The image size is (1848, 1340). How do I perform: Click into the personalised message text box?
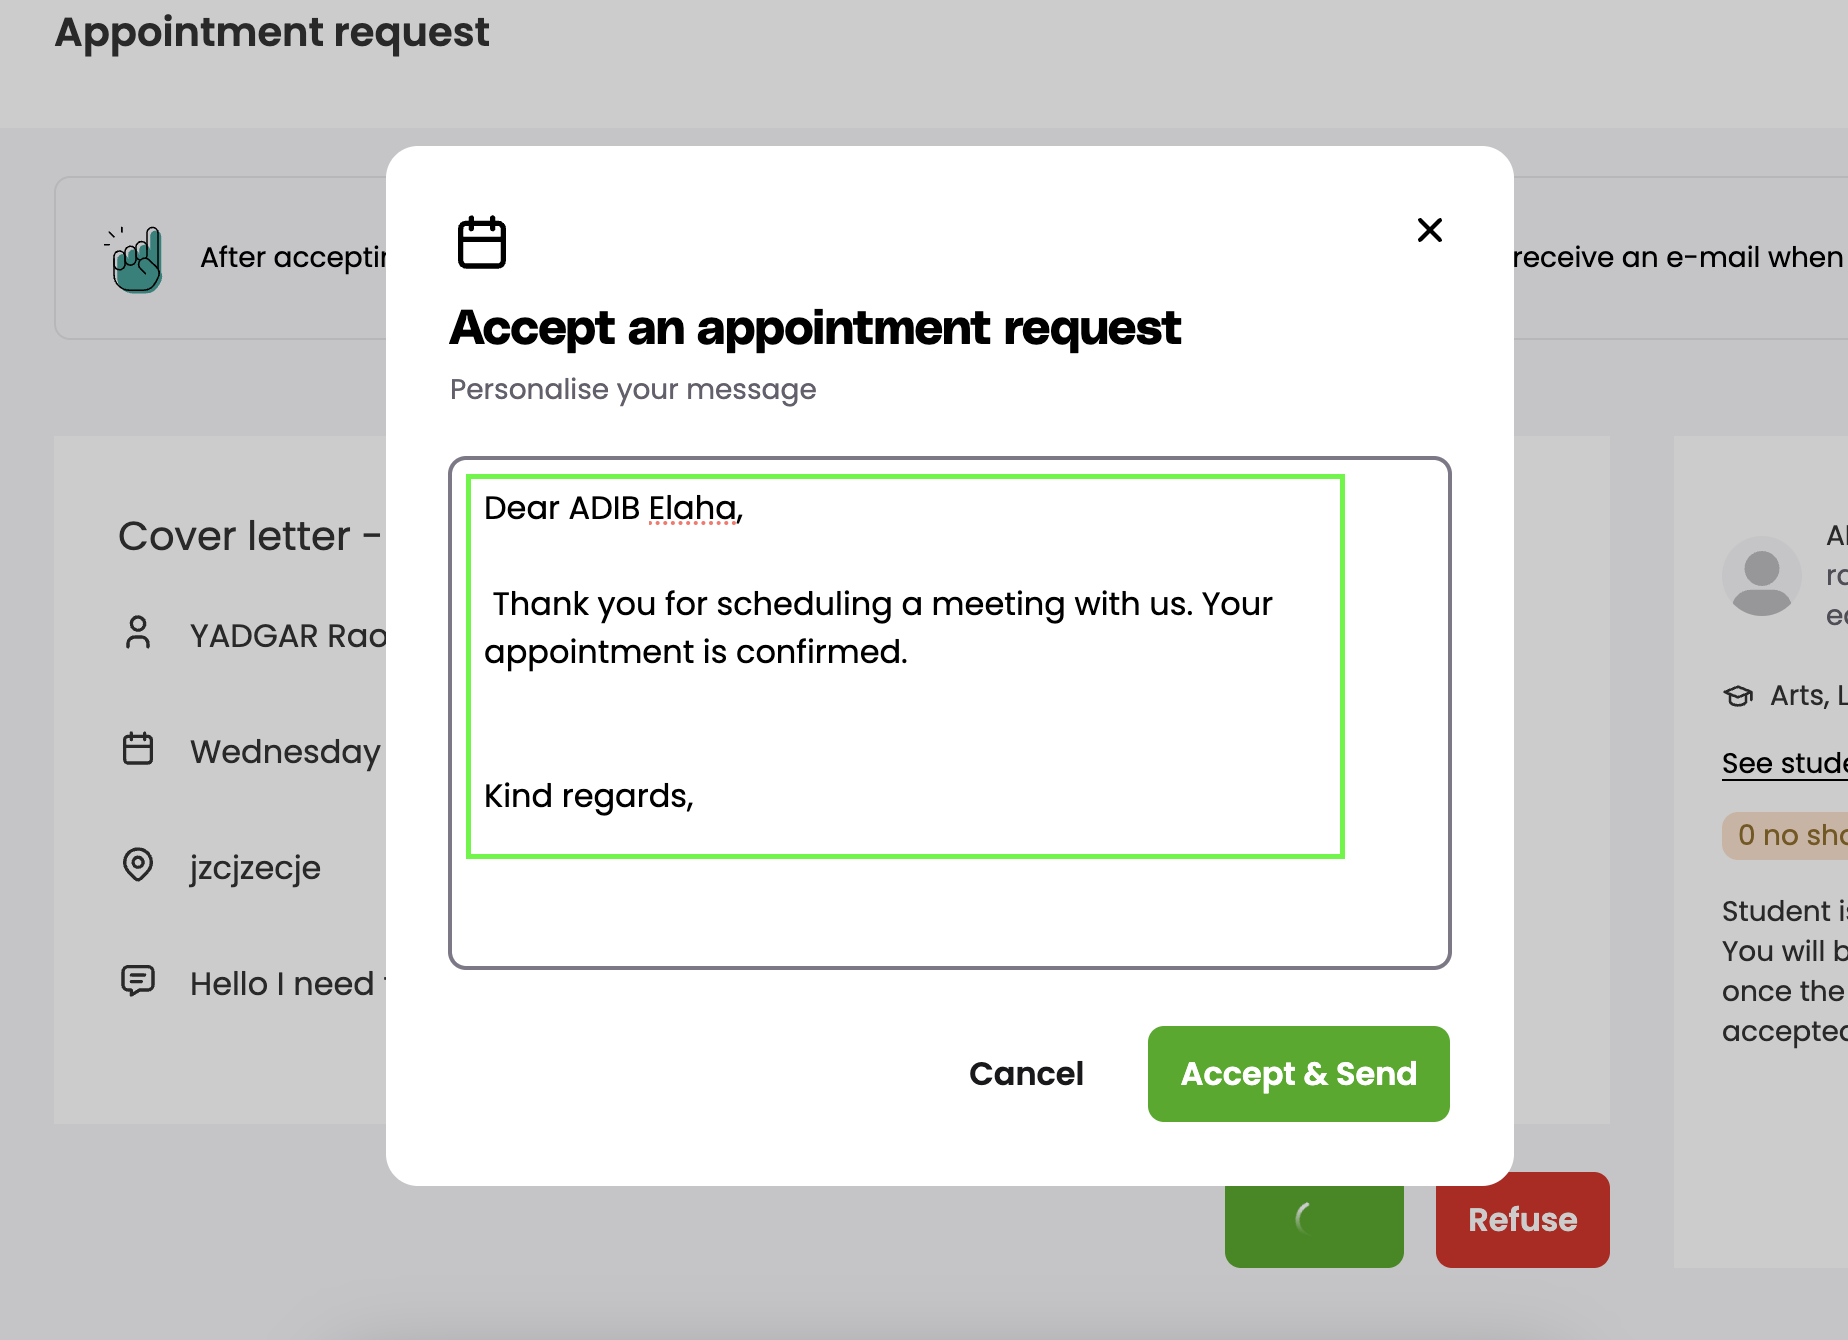[948, 910]
